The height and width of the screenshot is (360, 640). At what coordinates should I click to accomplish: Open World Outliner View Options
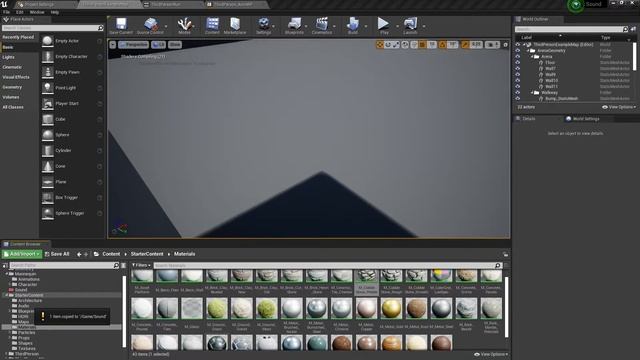[x=619, y=107]
